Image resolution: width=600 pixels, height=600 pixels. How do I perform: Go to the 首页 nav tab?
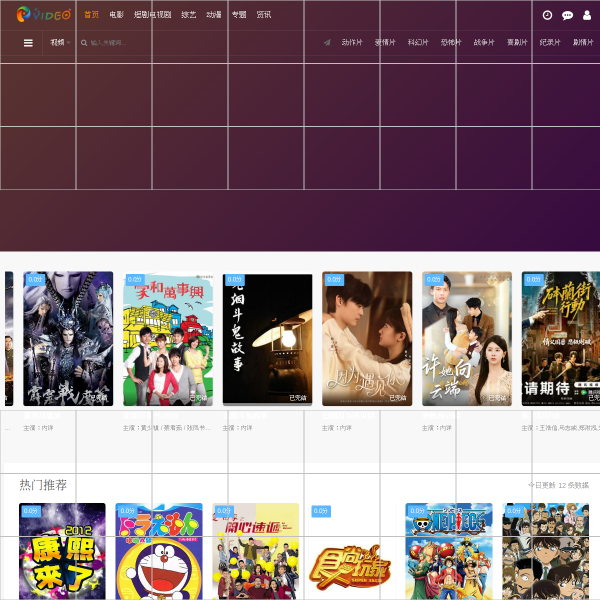tap(91, 15)
